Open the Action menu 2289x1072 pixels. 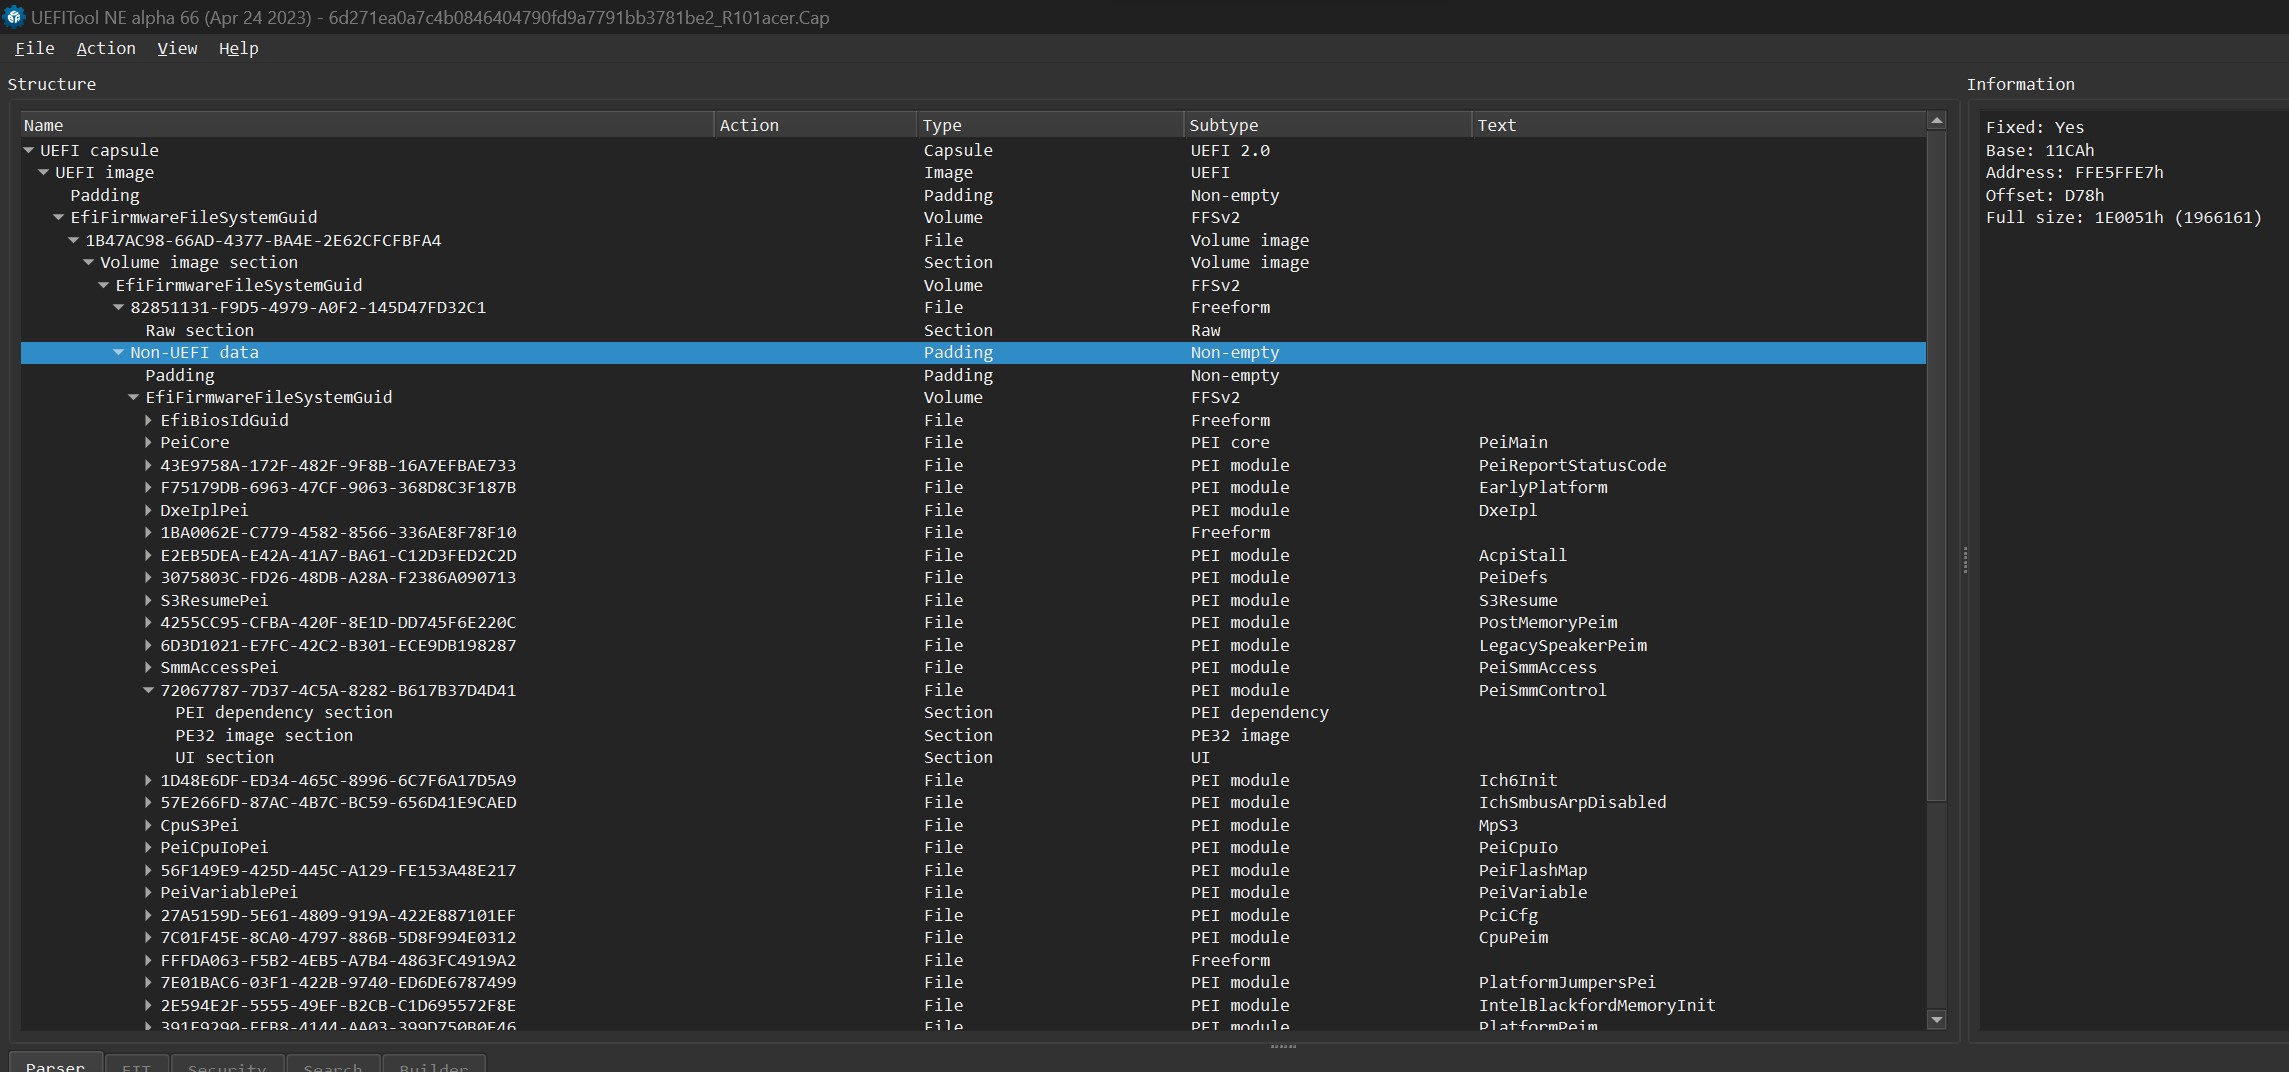pyautogui.click(x=106, y=48)
